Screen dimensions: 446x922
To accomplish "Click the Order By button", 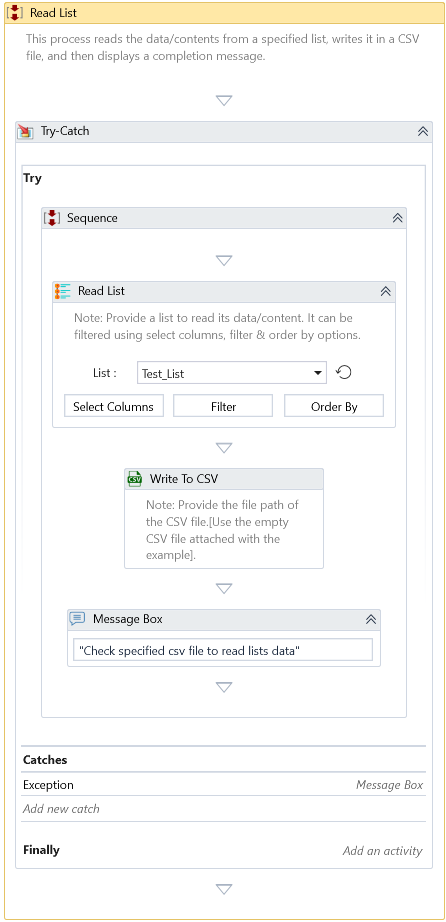I will point(334,406).
